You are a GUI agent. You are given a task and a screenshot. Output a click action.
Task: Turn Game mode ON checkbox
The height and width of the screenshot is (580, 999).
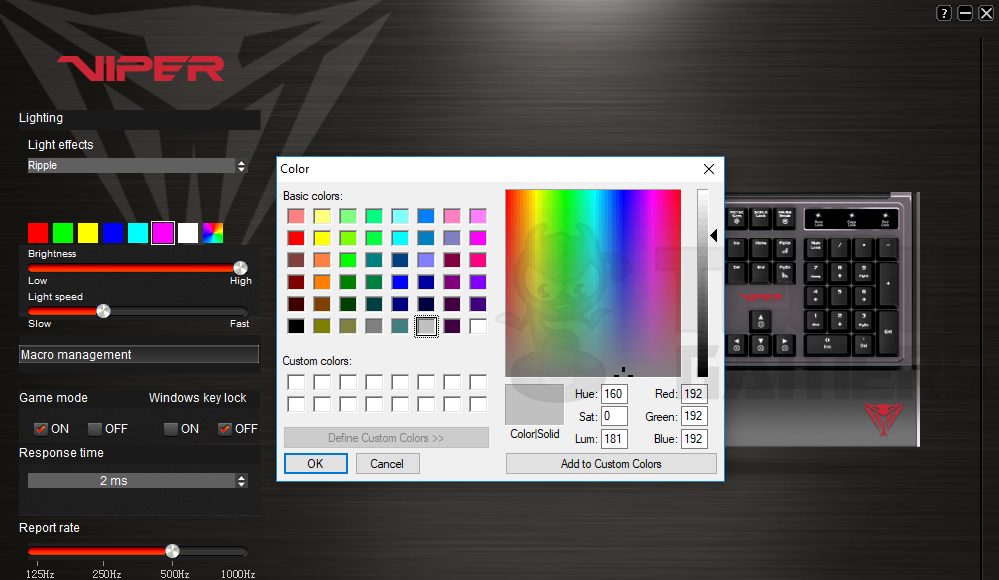41,429
